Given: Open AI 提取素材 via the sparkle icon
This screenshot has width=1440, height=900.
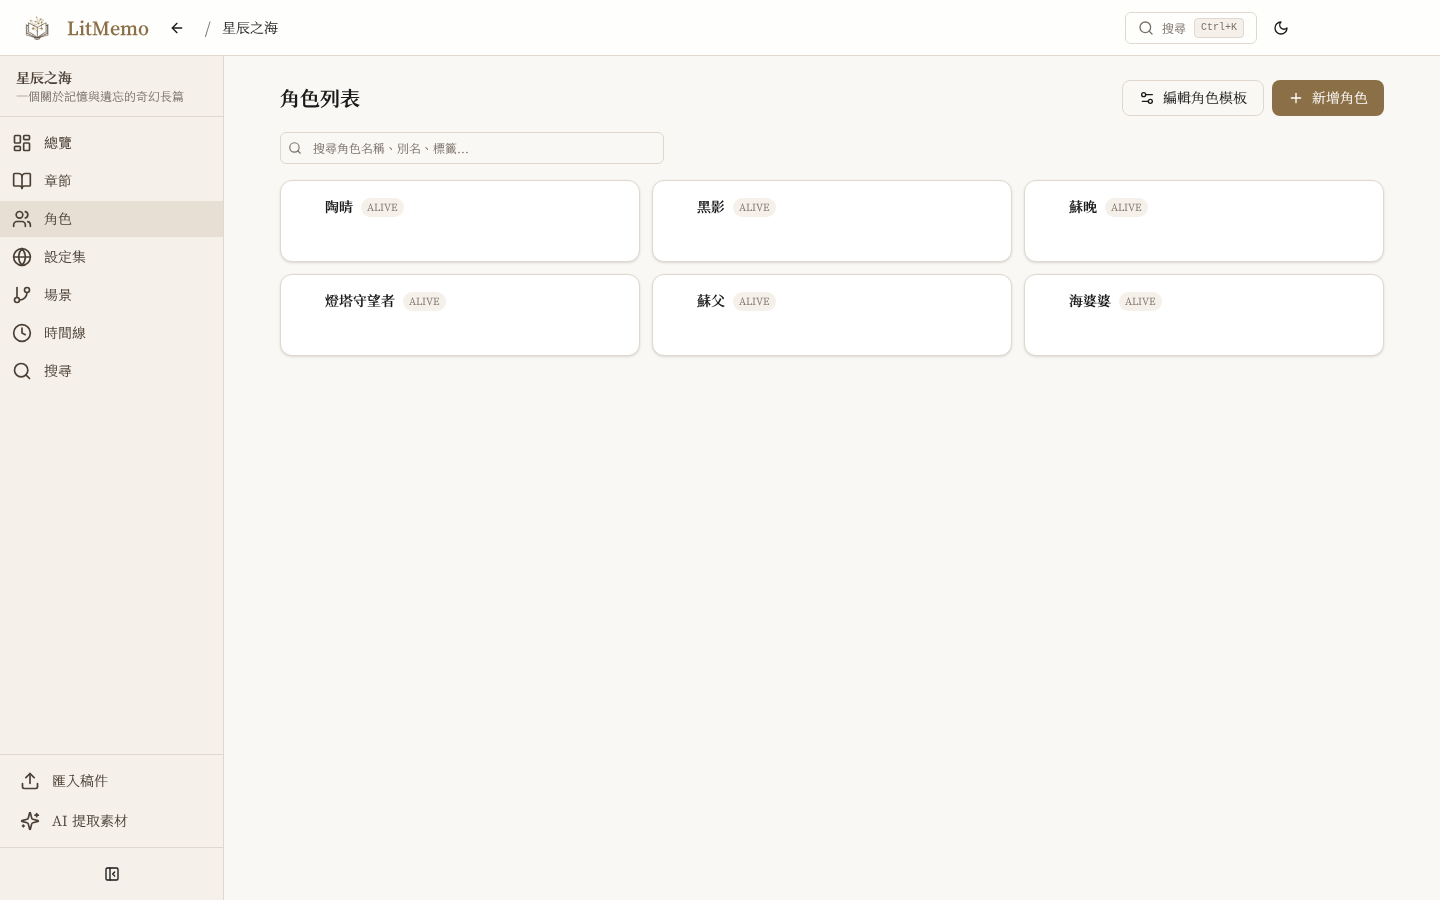Looking at the screenshot, I should click(x=30, y=821).
